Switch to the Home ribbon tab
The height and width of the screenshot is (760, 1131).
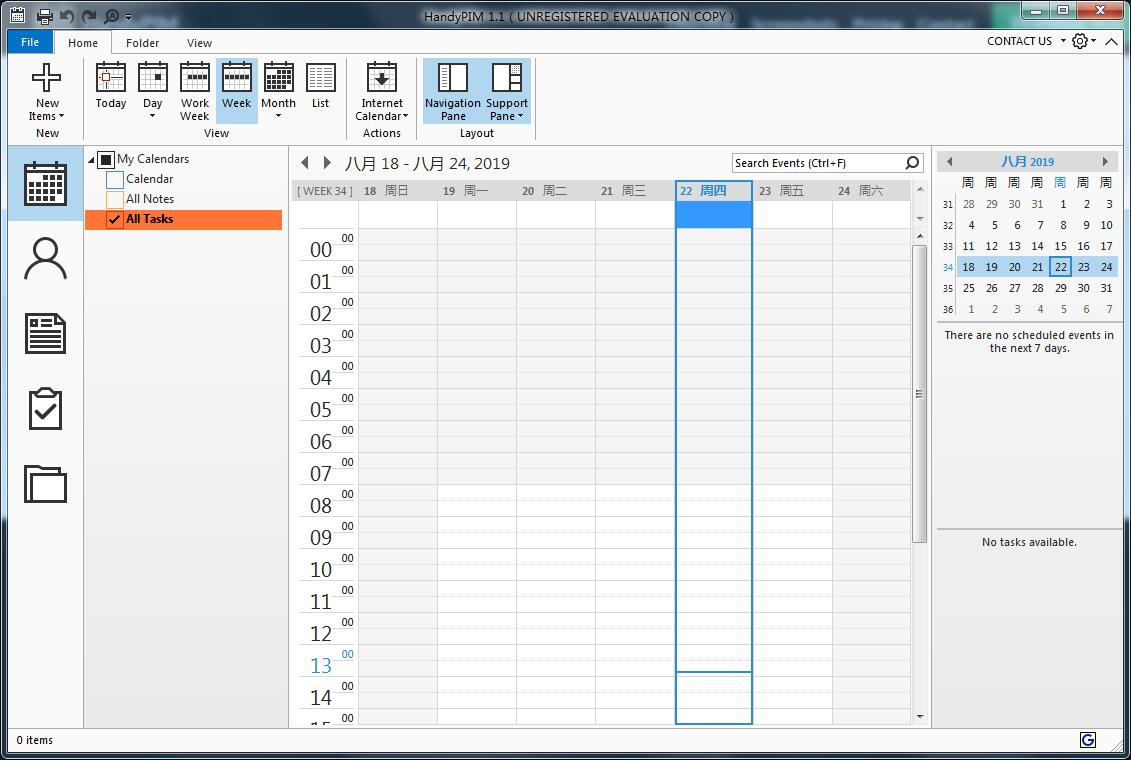pyautogui.click(x=83, y=43)
